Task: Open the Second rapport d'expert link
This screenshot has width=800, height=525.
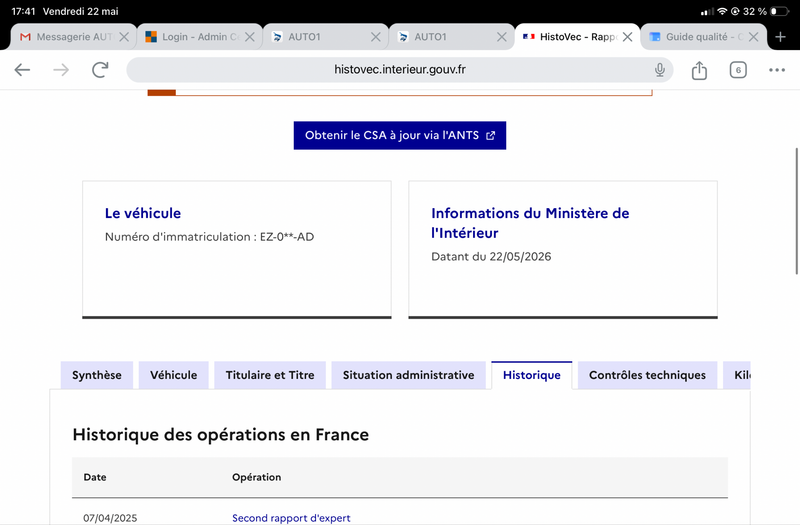Action: coord(291,518)
